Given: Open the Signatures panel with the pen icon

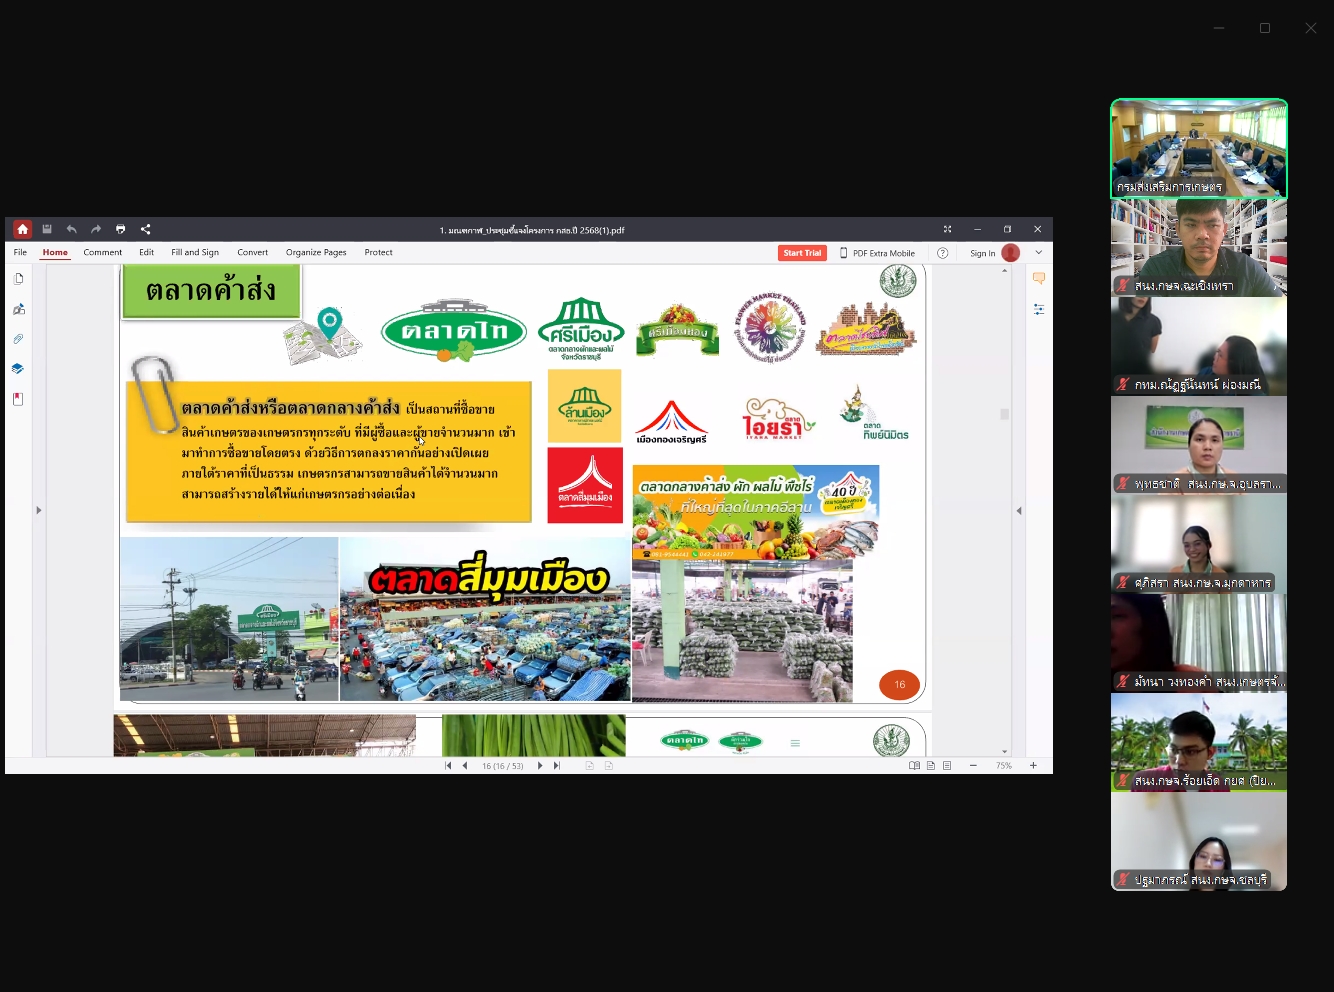Looking at the screenshot, I should [18, 309].
